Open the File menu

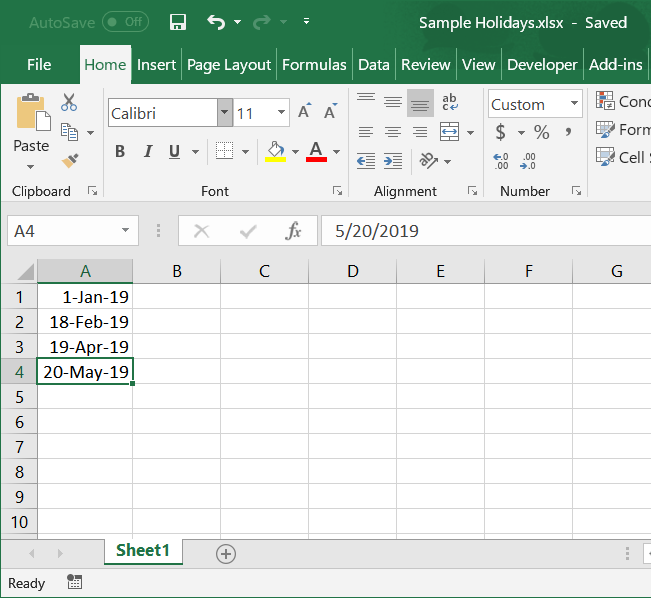(x=39, y=65)
